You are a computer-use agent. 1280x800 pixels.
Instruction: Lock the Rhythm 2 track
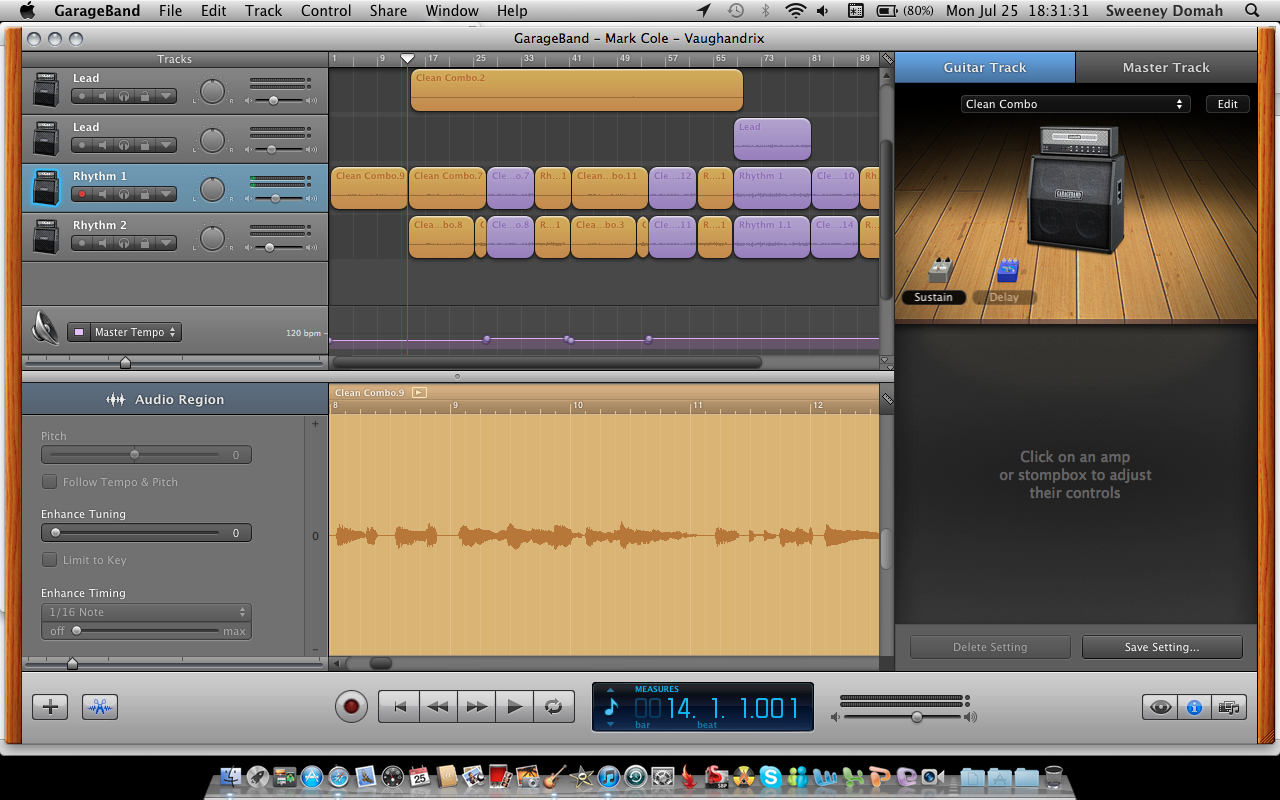tap(145, 243)
